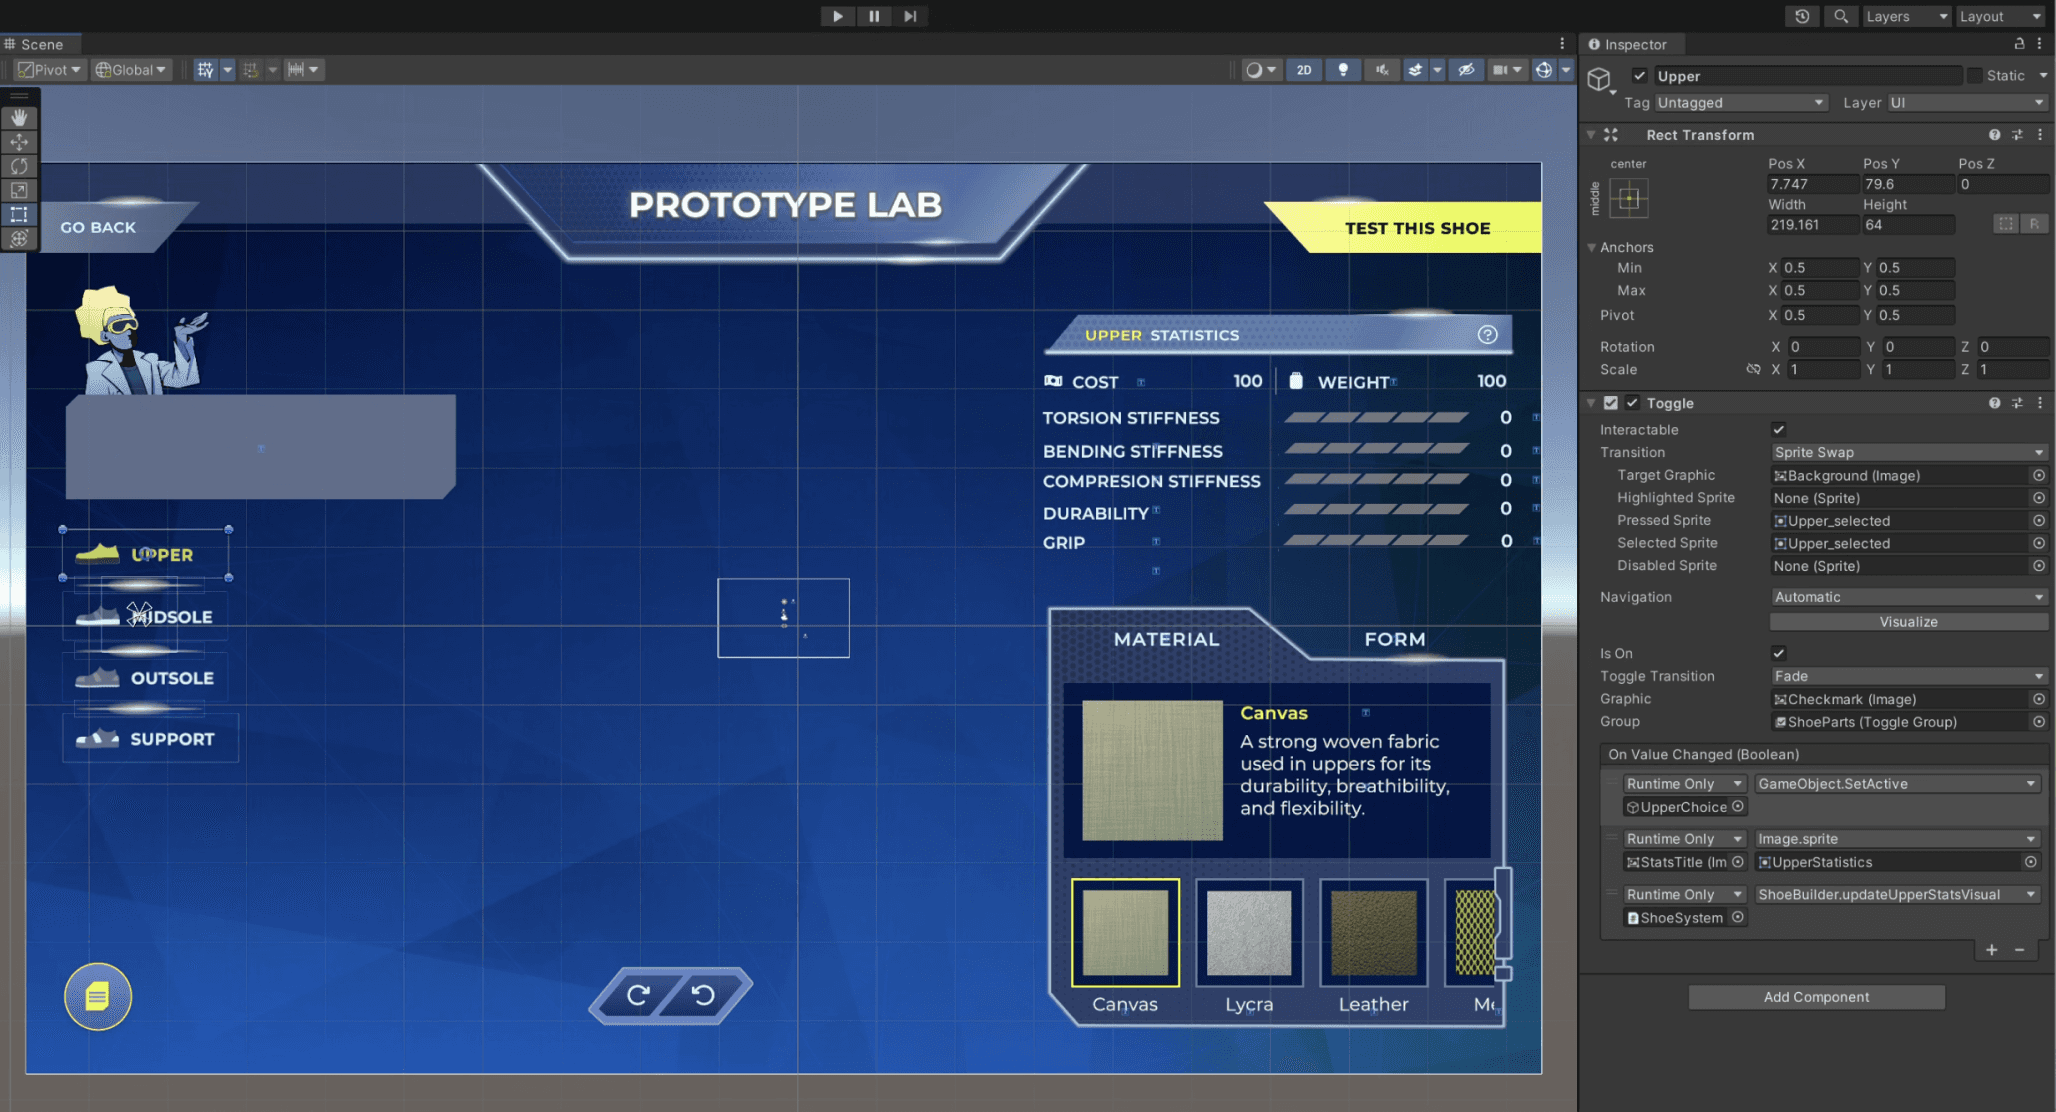Switch to the Scene tab
2056x1112 pixels.
point(41,44)
